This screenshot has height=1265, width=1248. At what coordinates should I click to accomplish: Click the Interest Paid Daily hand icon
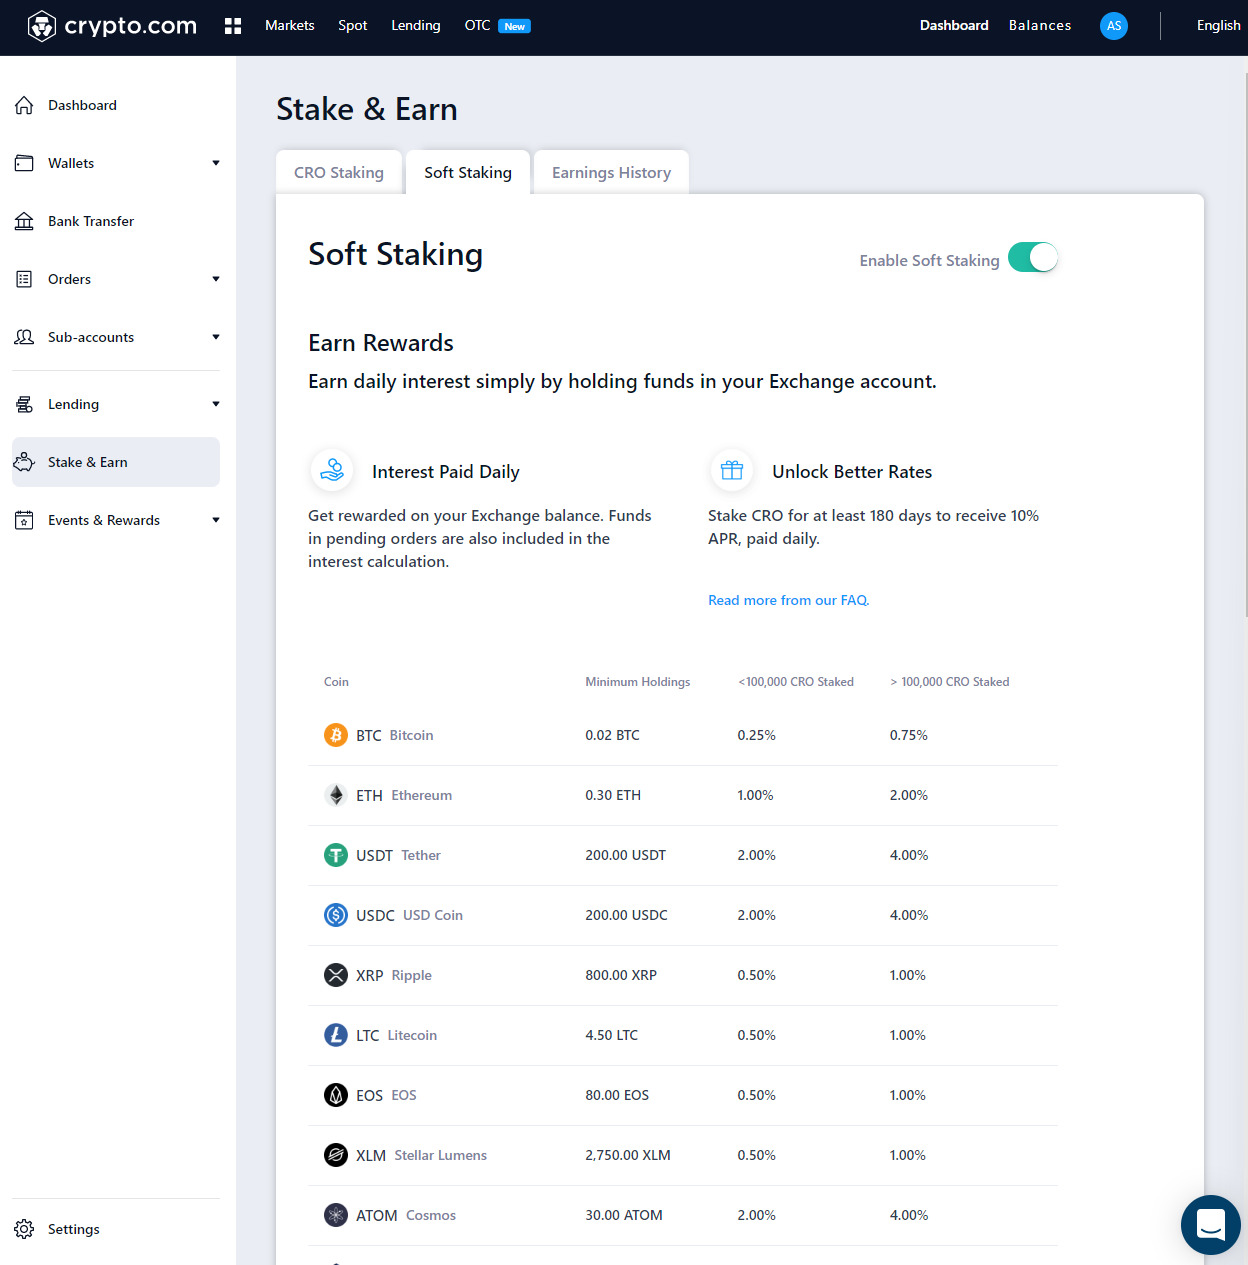332,470
